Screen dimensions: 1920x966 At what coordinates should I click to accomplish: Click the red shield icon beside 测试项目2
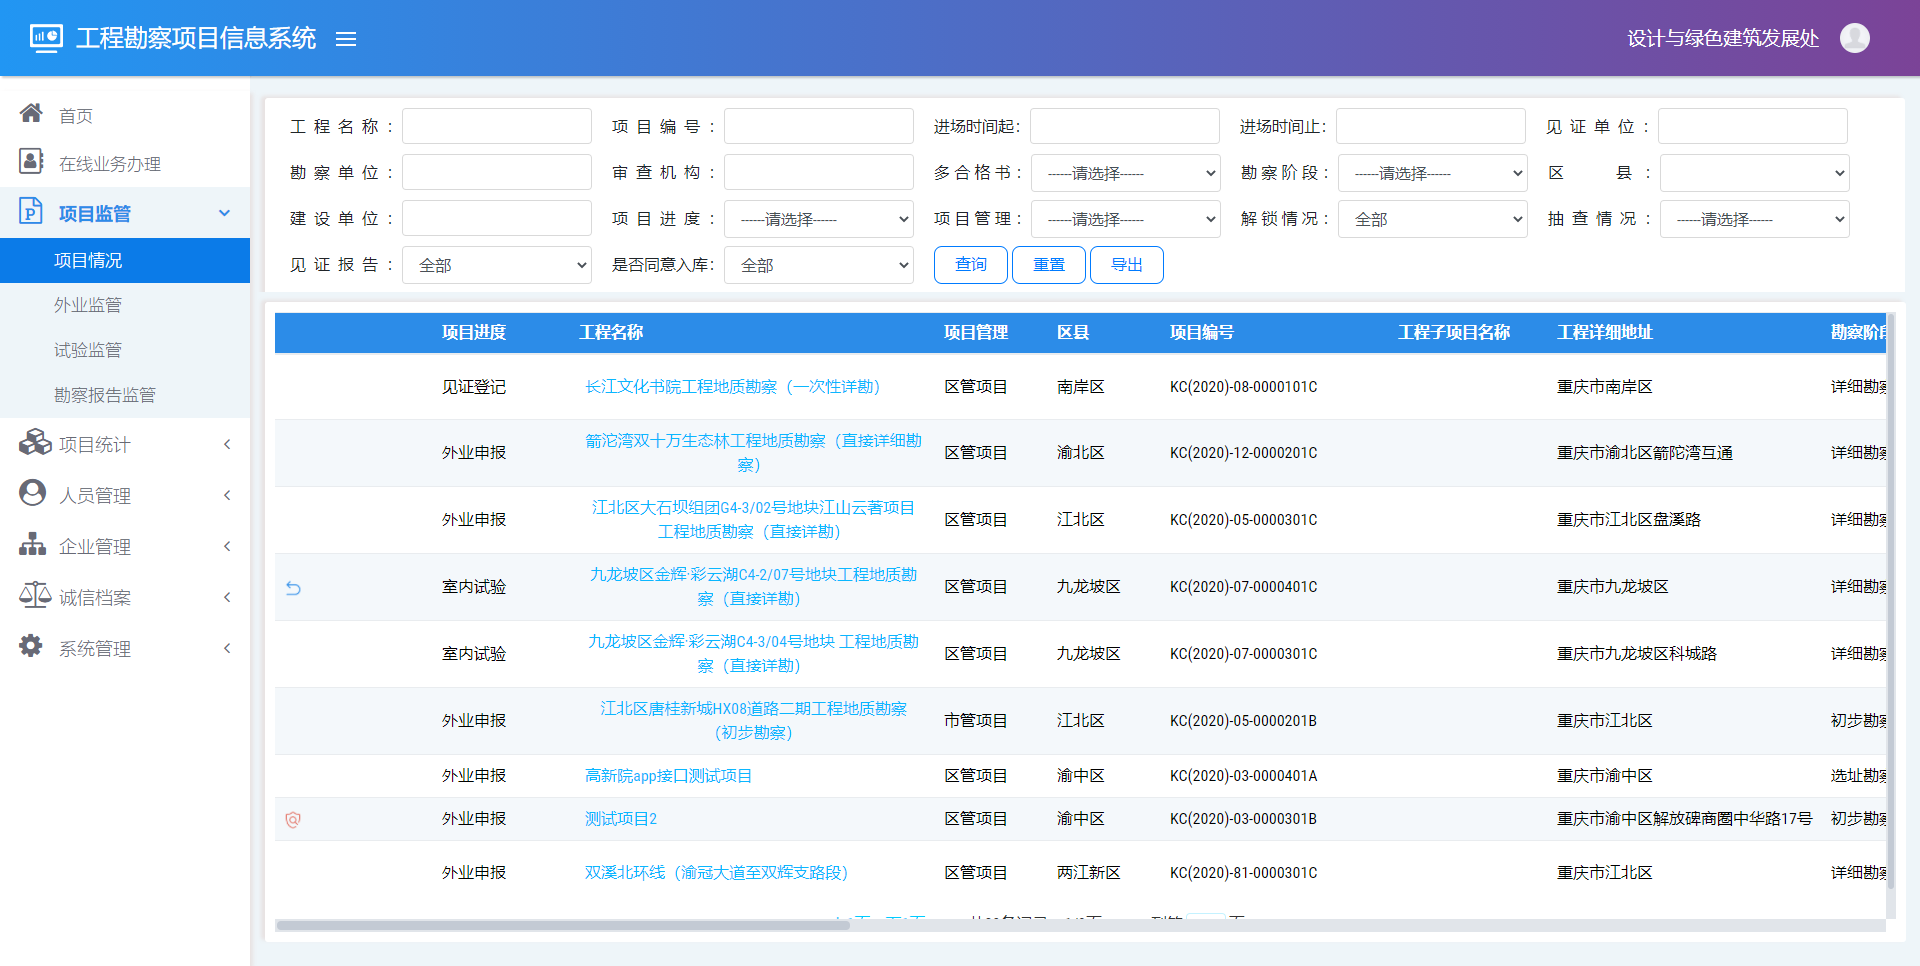pos(293,820)
